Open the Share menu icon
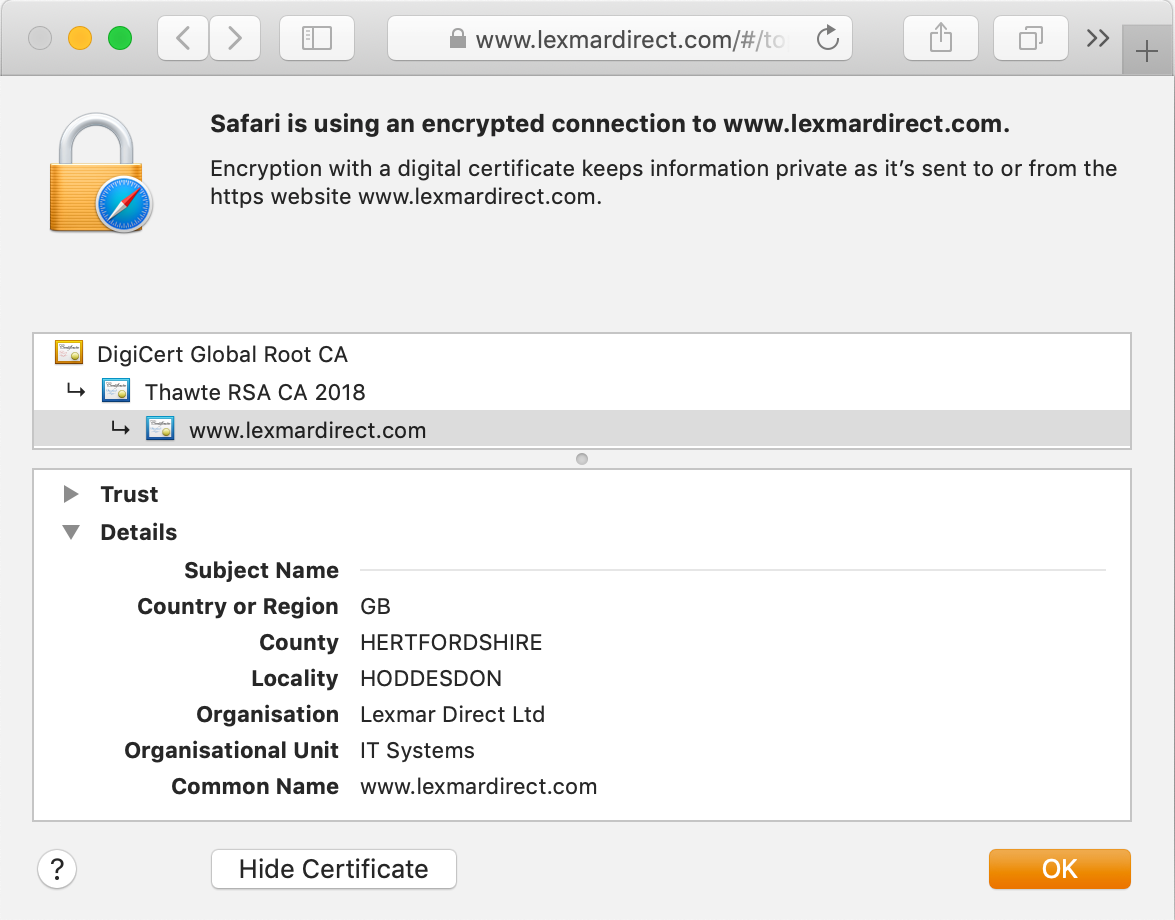The width and height of the screenshot is (1175, 920). [940, 38]
